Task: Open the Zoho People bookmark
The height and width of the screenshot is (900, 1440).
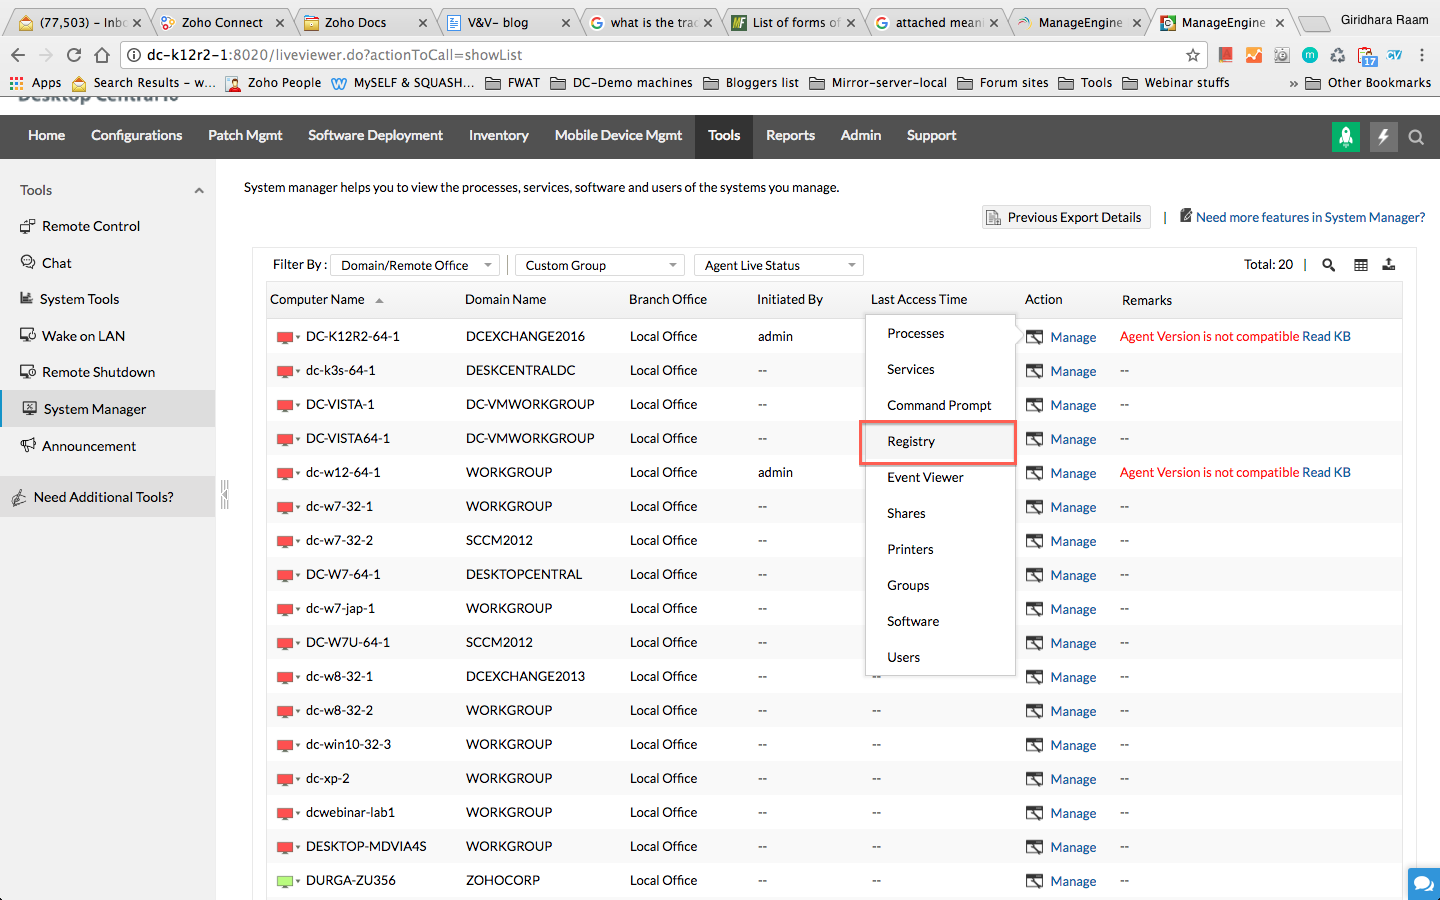Action: point(273,83)
